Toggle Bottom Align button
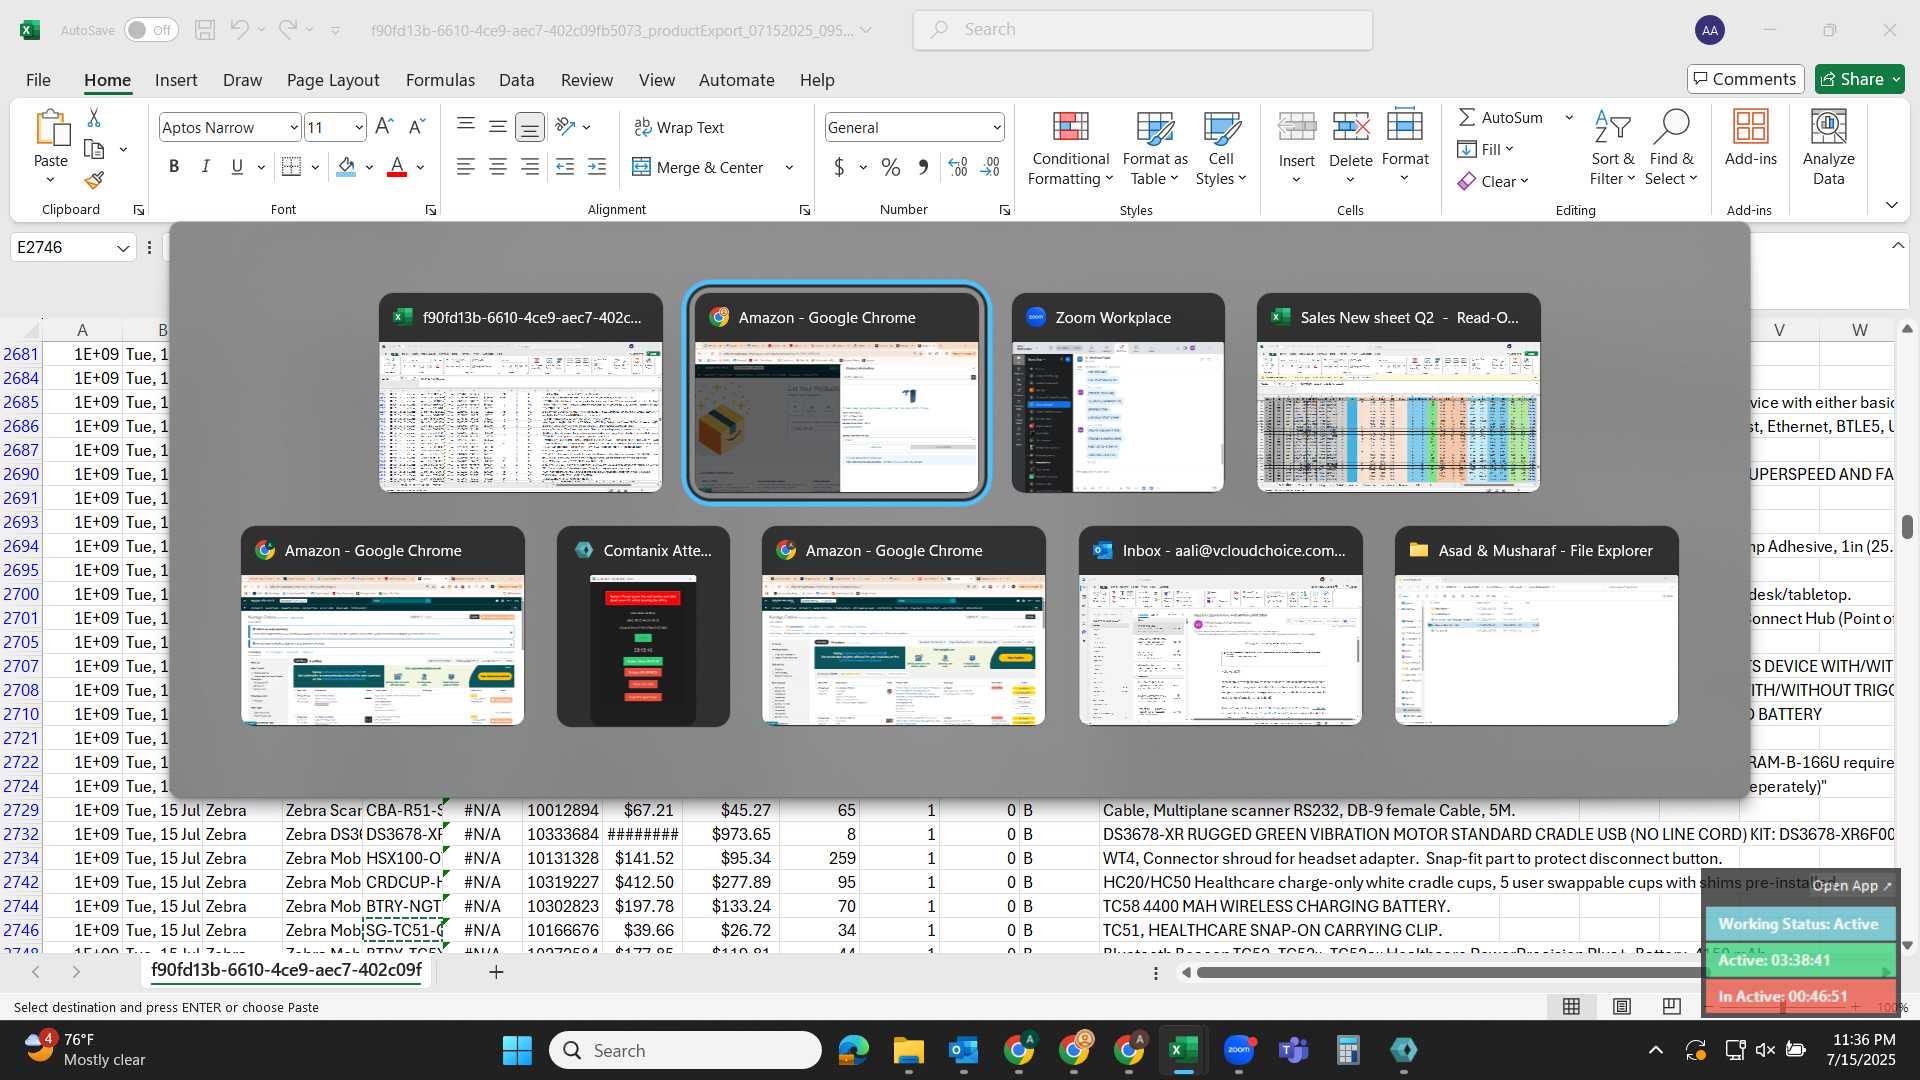1920x1080 pixels. 530,127
